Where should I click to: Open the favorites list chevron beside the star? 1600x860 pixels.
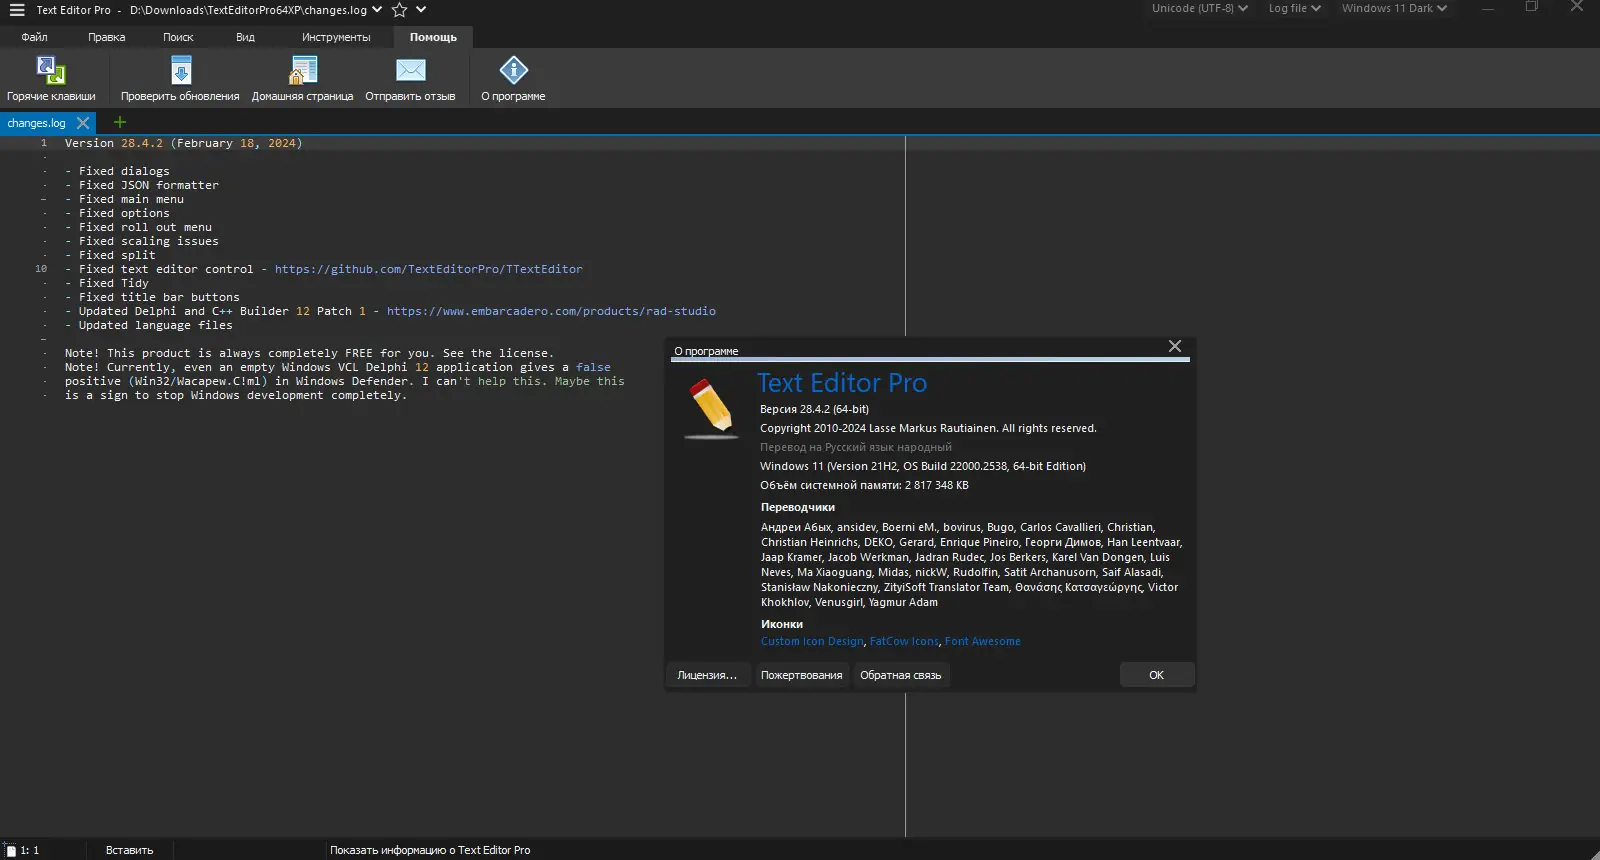(421, 10)
